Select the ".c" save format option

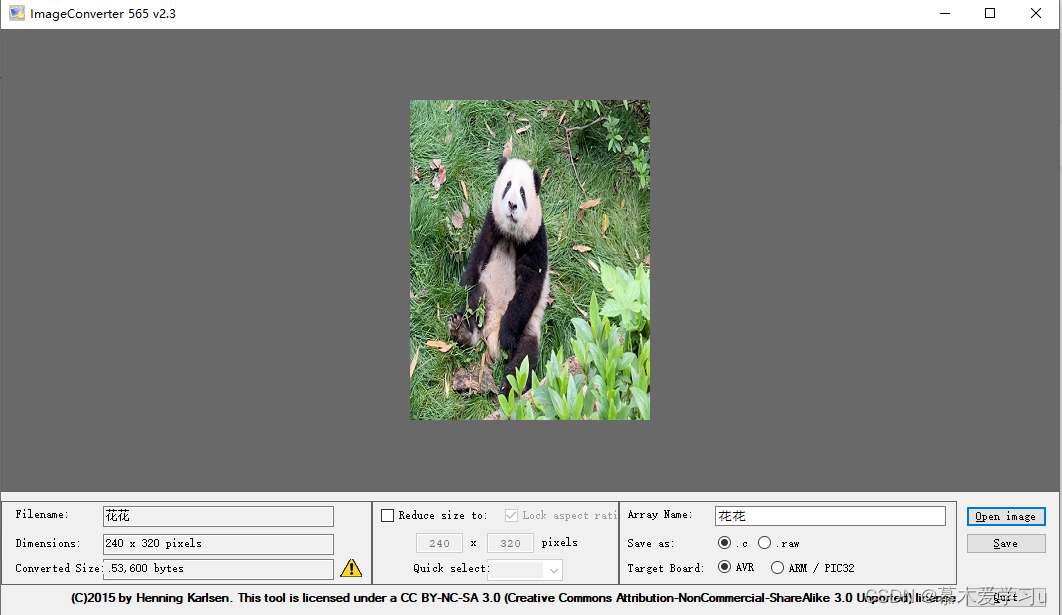725,542
